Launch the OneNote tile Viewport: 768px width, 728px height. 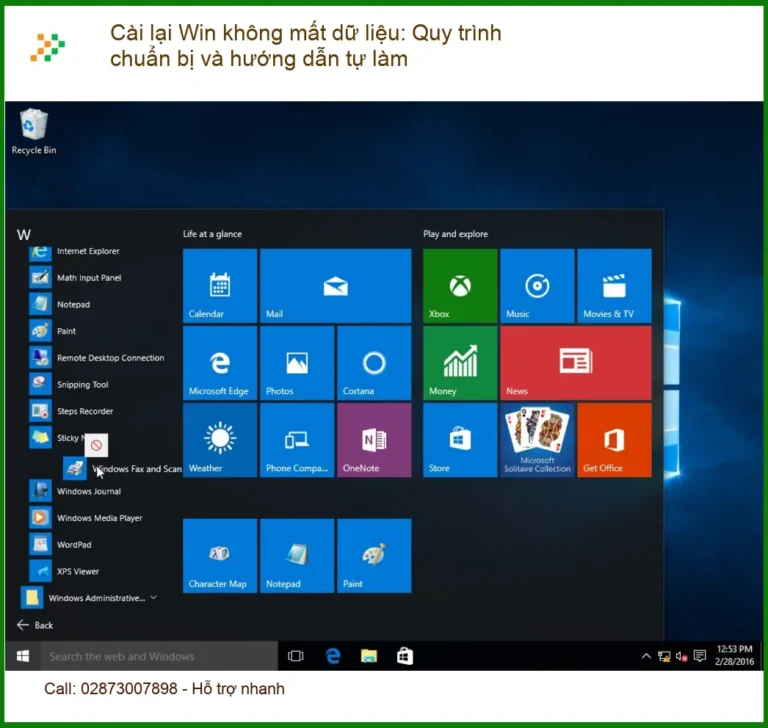(374, 440)
